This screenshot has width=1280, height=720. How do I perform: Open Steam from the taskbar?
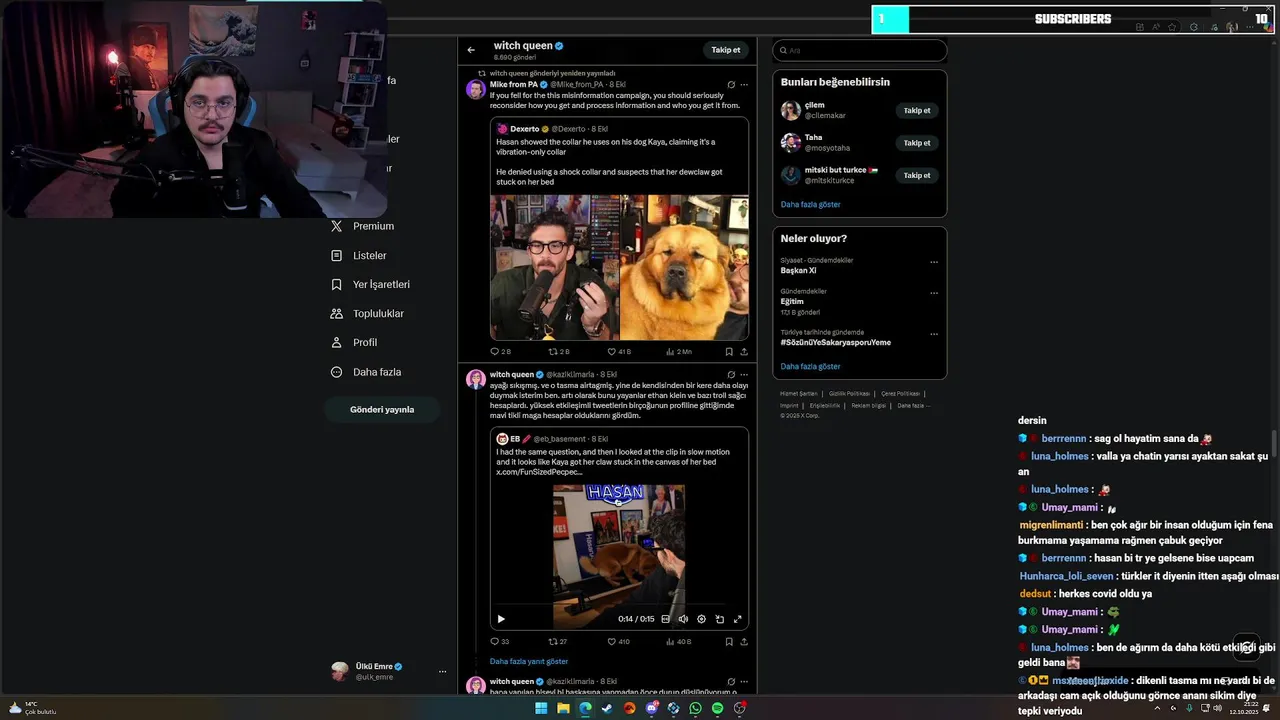pyautogui.click(x=607, y=708)
